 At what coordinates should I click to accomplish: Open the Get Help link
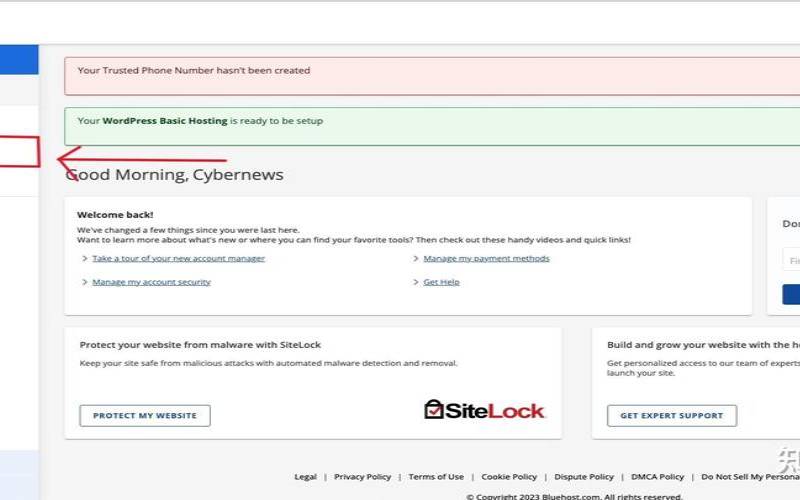click(x=441, y=282)
